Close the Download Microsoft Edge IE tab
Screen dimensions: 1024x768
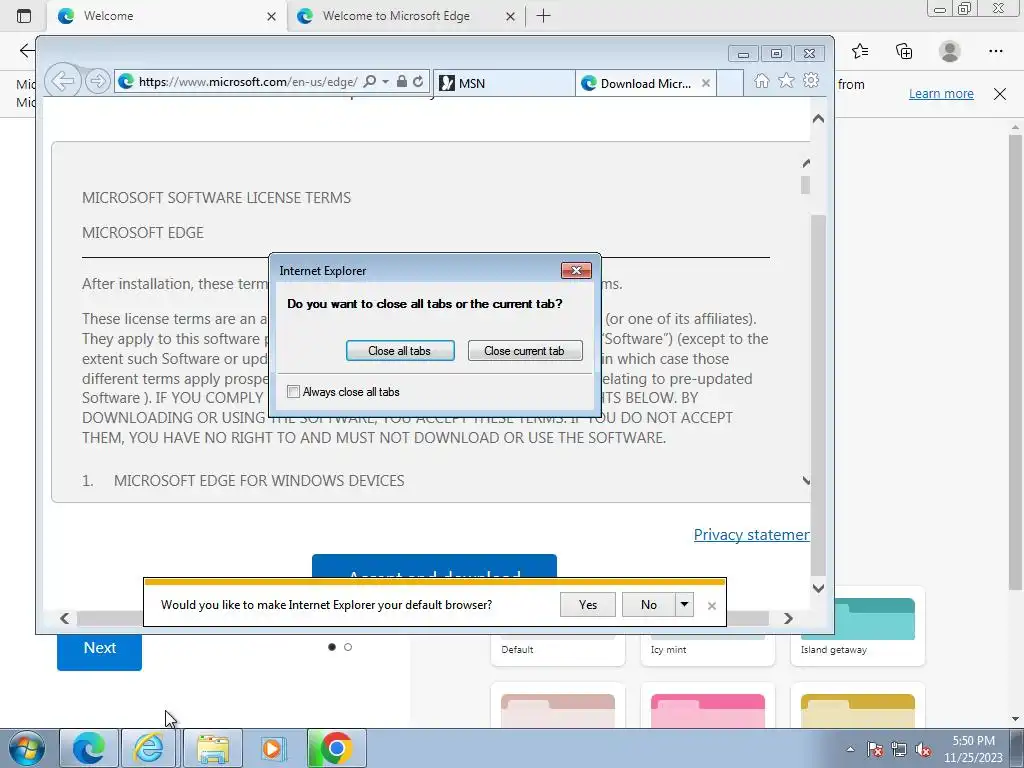pos(706,83)
